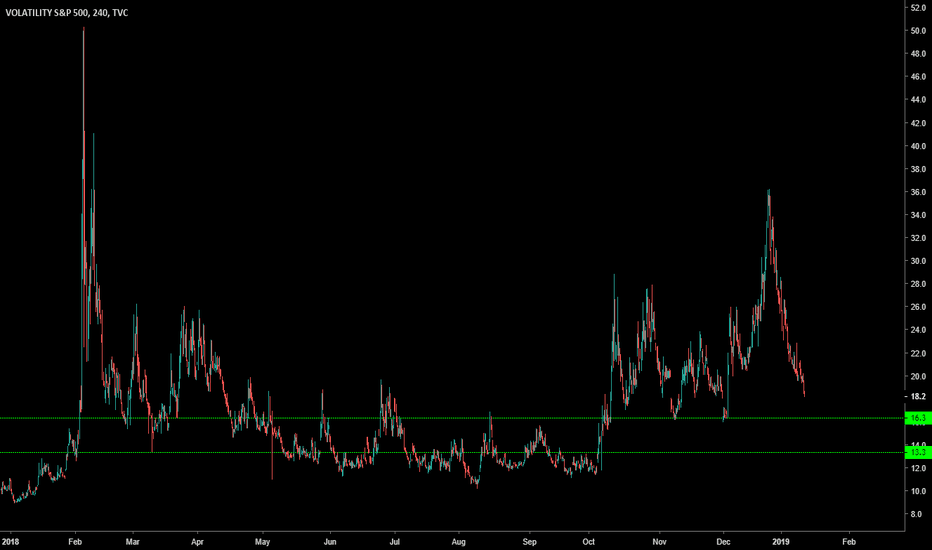Viewport: 932px width, 550px height.
Task: Click the 22.0 price axis label
Action: click(x=918, y=353)
